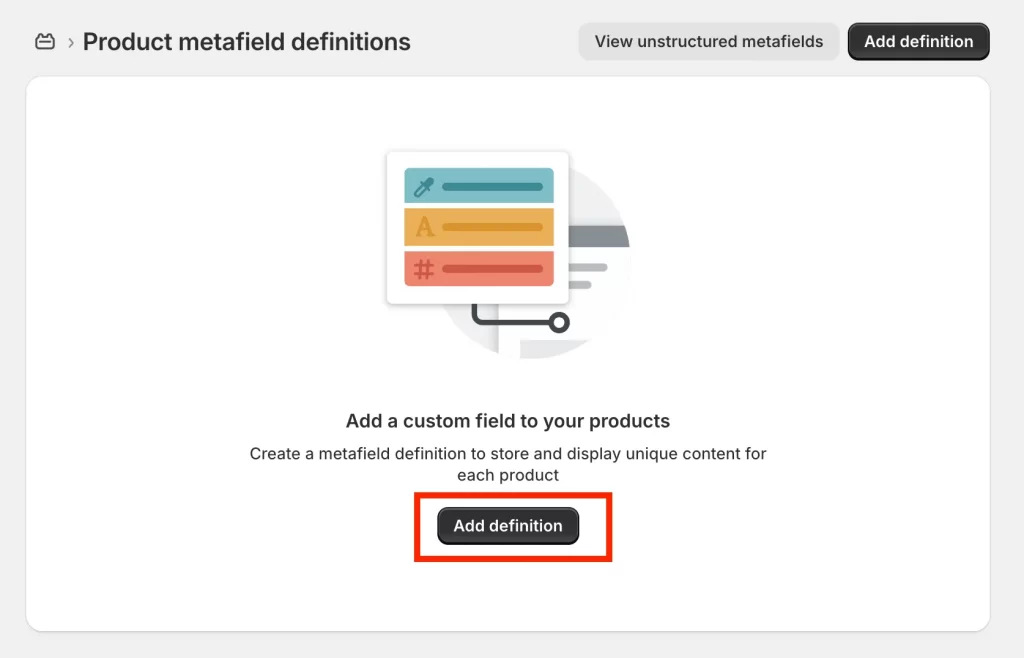Click the centered Add definition button

coord(508,525)
